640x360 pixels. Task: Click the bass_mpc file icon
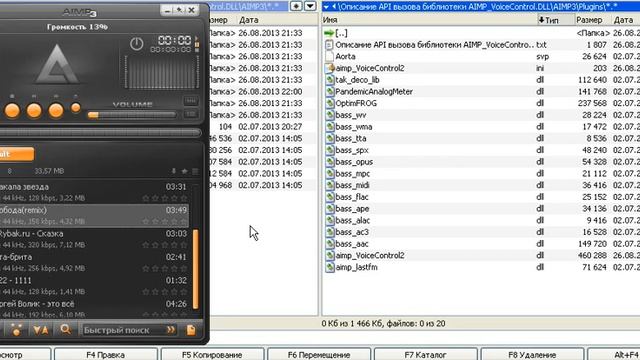coord(330,173)
